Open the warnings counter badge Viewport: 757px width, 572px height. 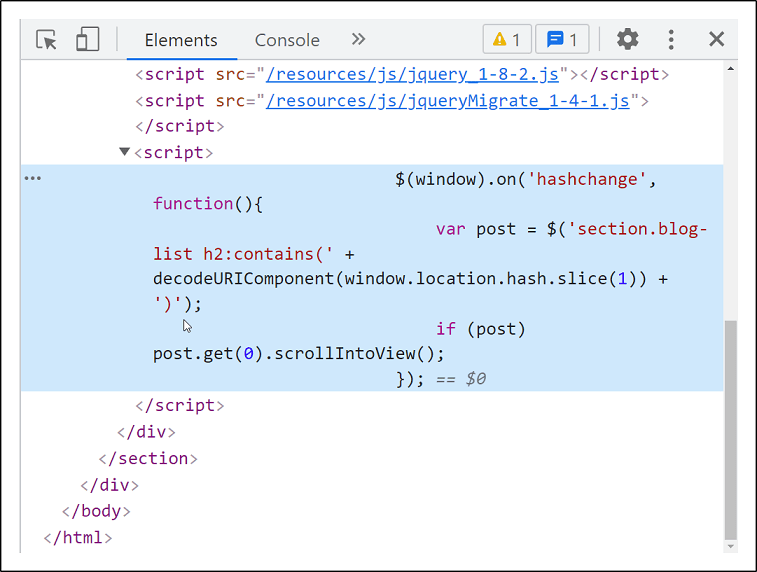(x=507, y=39)
